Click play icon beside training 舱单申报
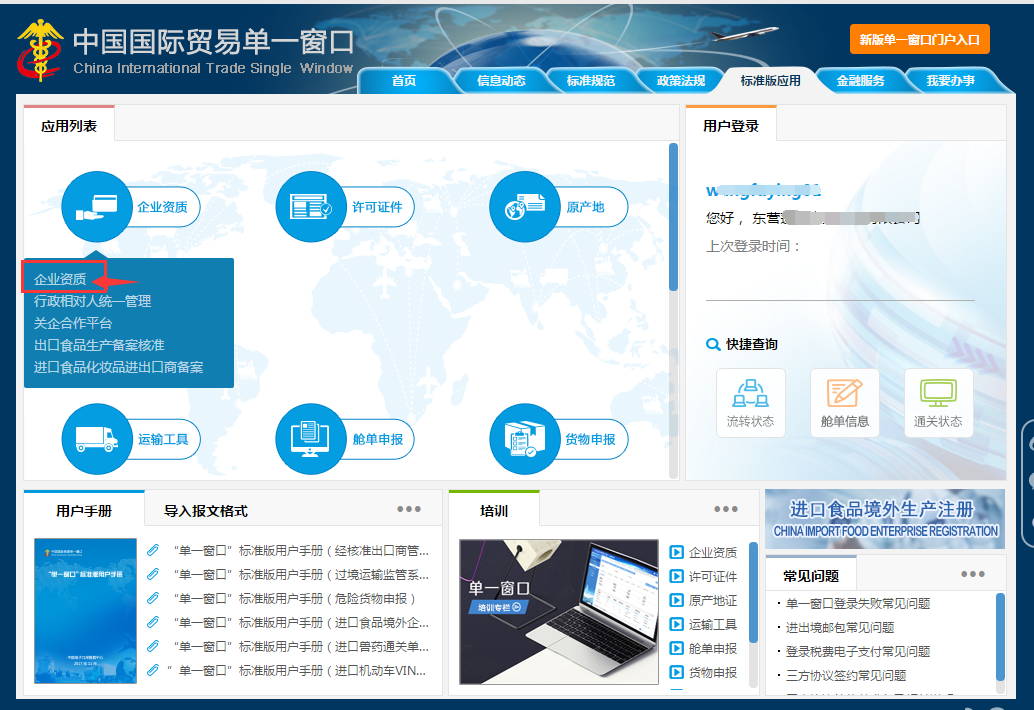Image resolution: width=1034 pixels, height=710 pixels. tap(676, 648)
